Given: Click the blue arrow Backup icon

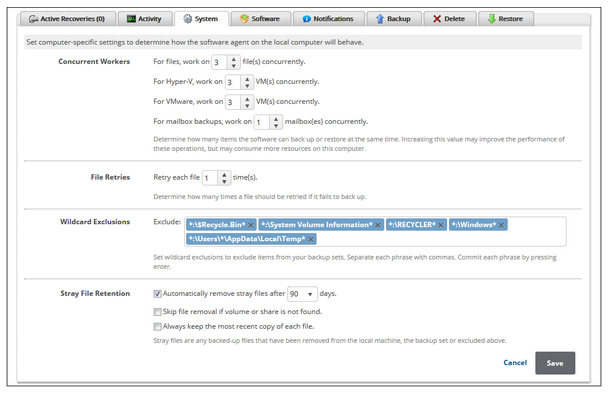Looking at the screenshot, I should tap(380, 19).
